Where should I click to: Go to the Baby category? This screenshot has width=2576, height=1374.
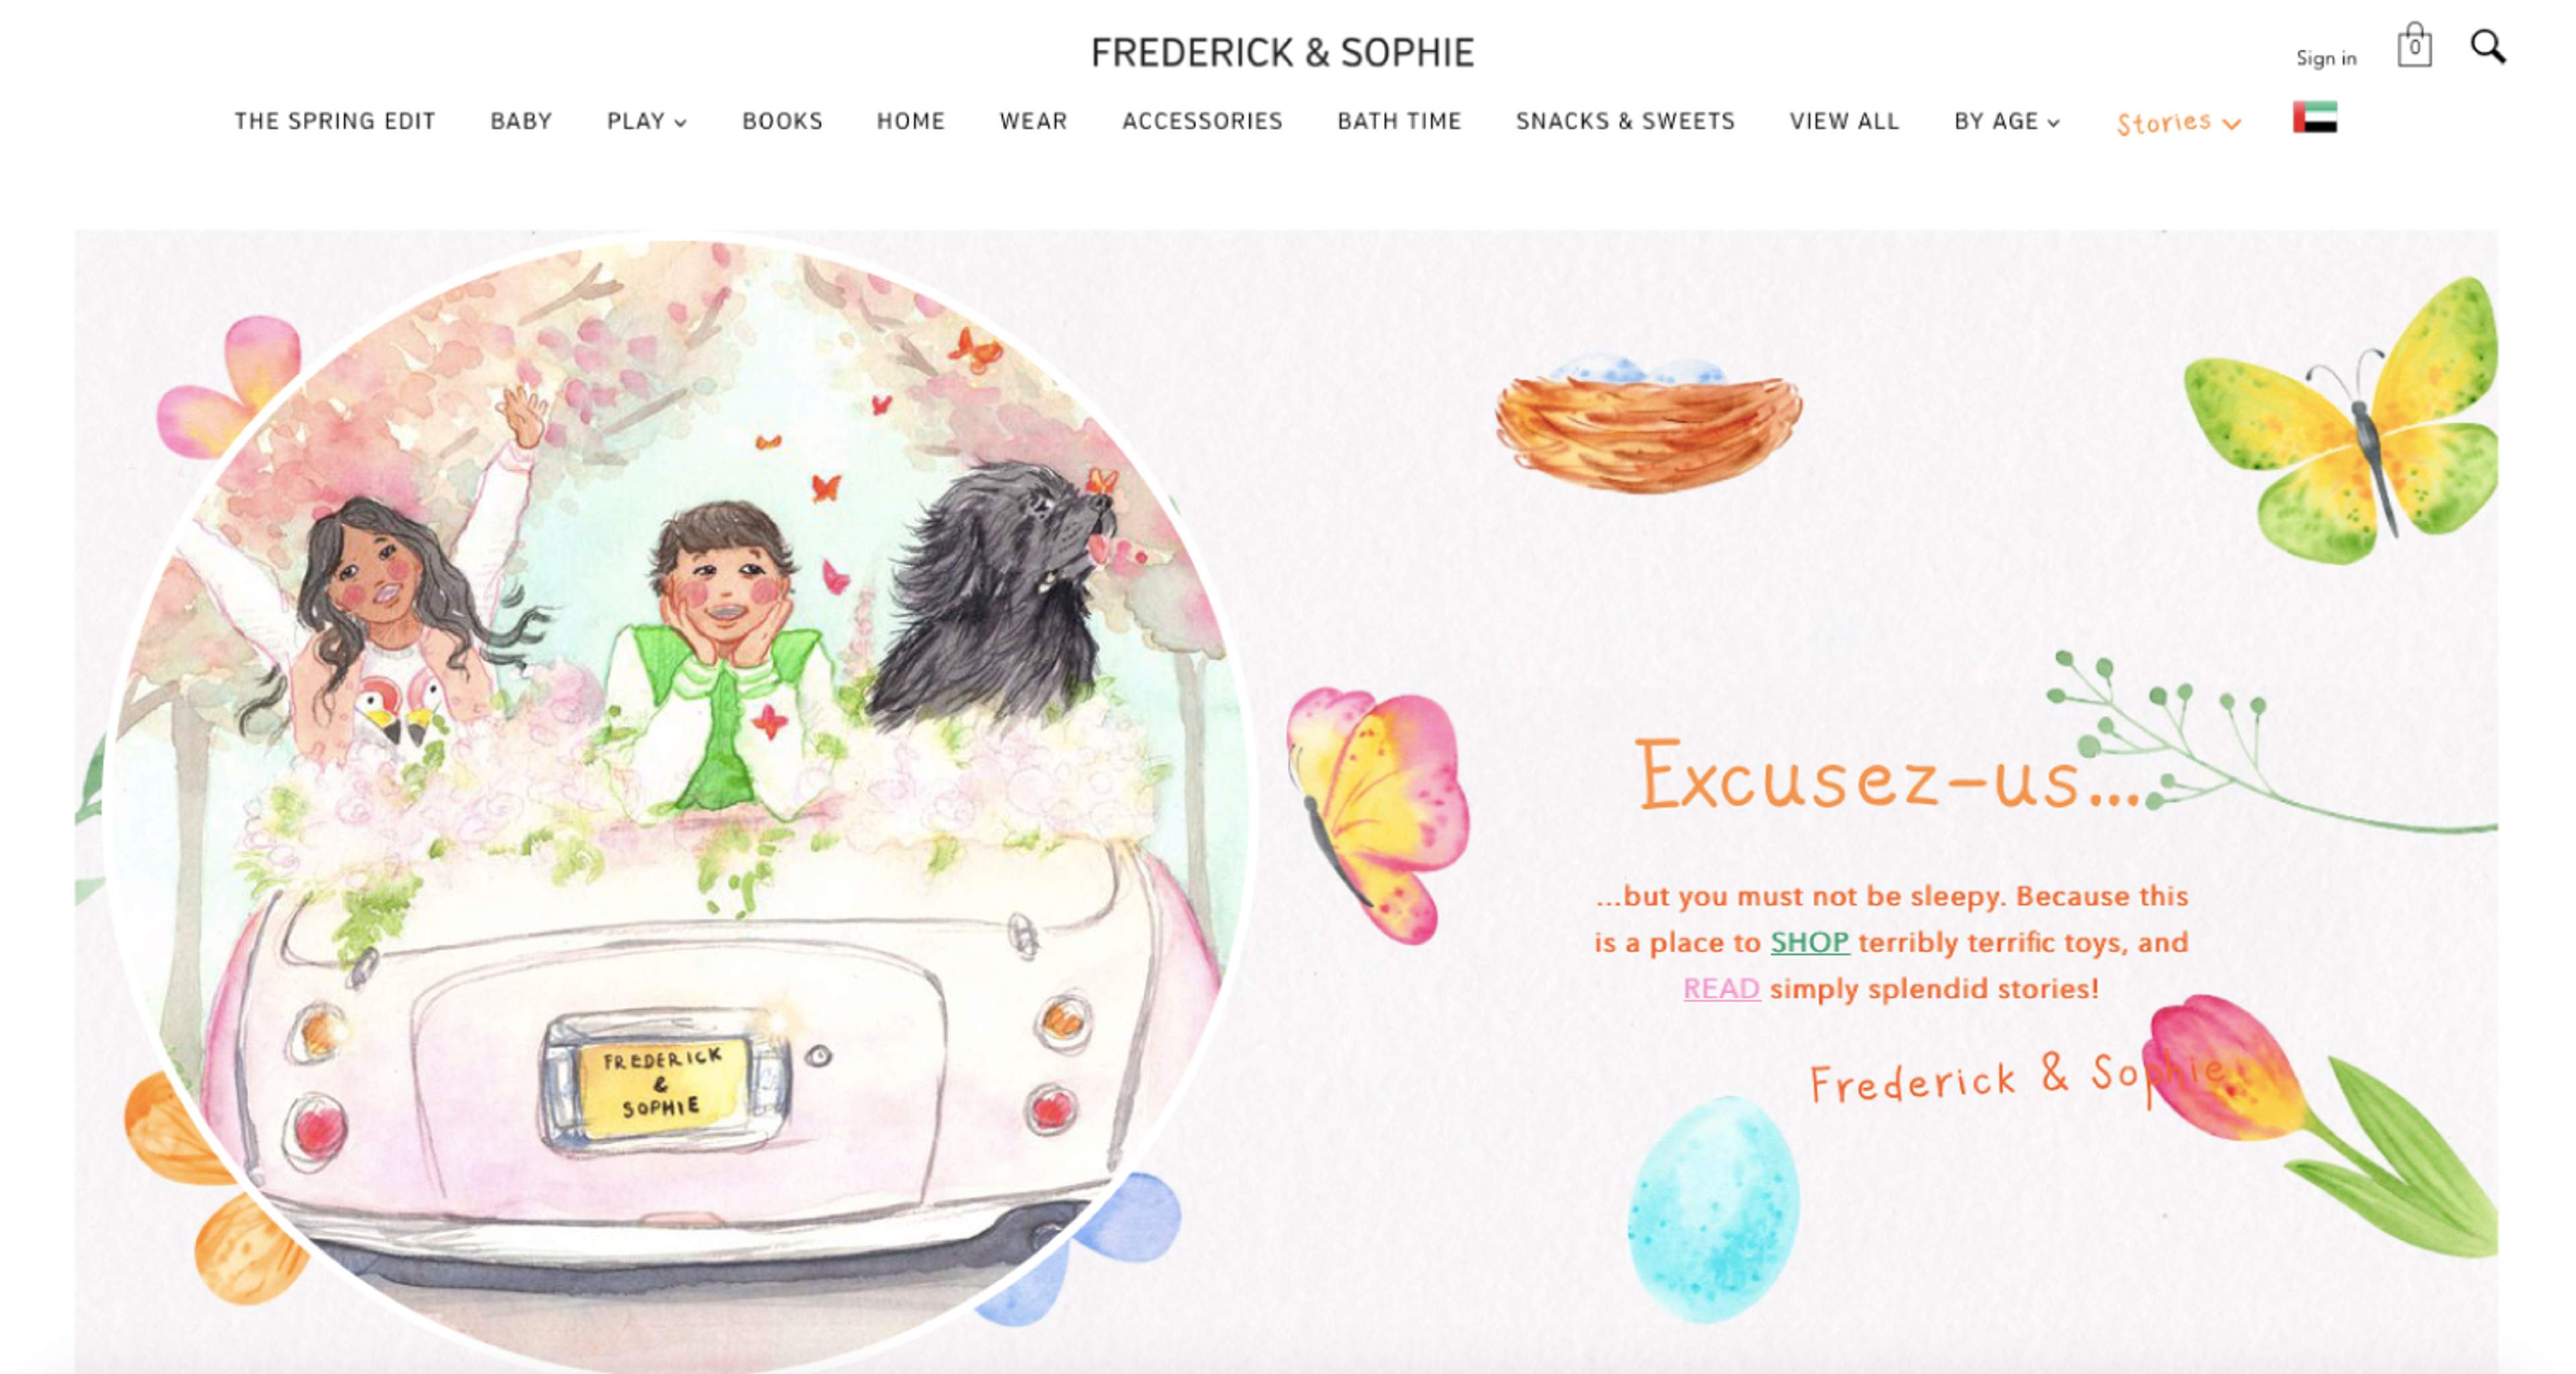[x=521, y=121]
